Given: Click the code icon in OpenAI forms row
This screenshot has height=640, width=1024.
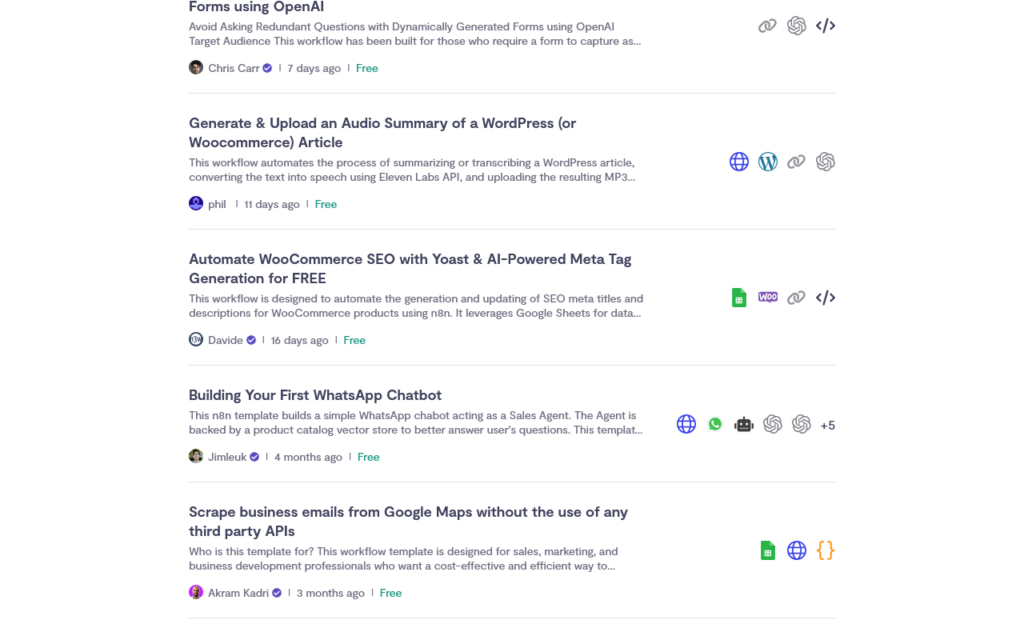Looking at the screenshot, I should 825,25.
